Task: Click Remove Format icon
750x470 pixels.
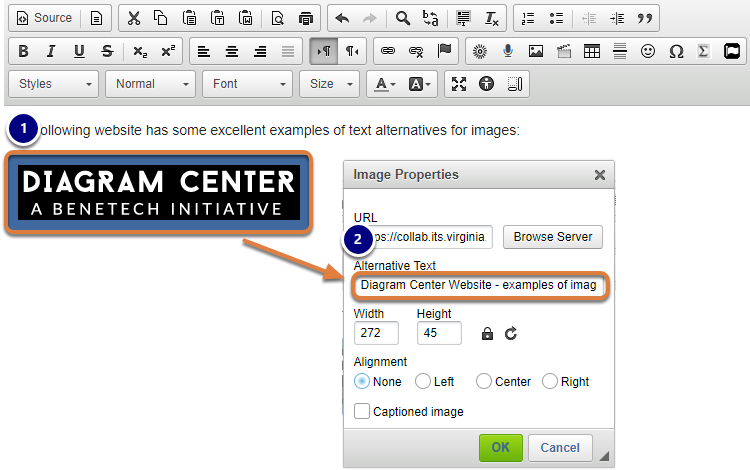Action: [x=491, y=18]
